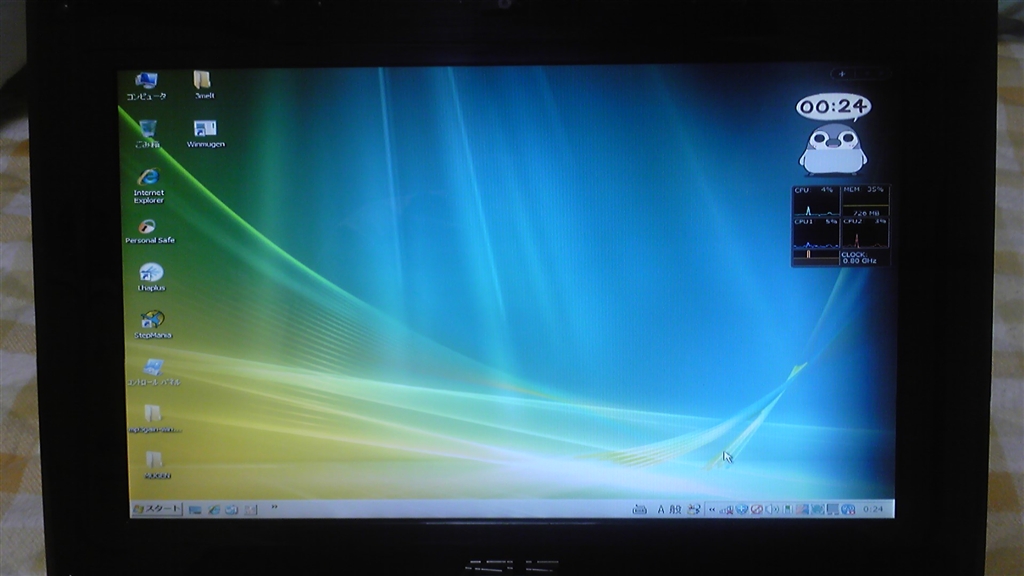This screenshot has height=576, width=1024.
Task: Launch the Winmugen shortcut
Action: (x=205, y=134)
